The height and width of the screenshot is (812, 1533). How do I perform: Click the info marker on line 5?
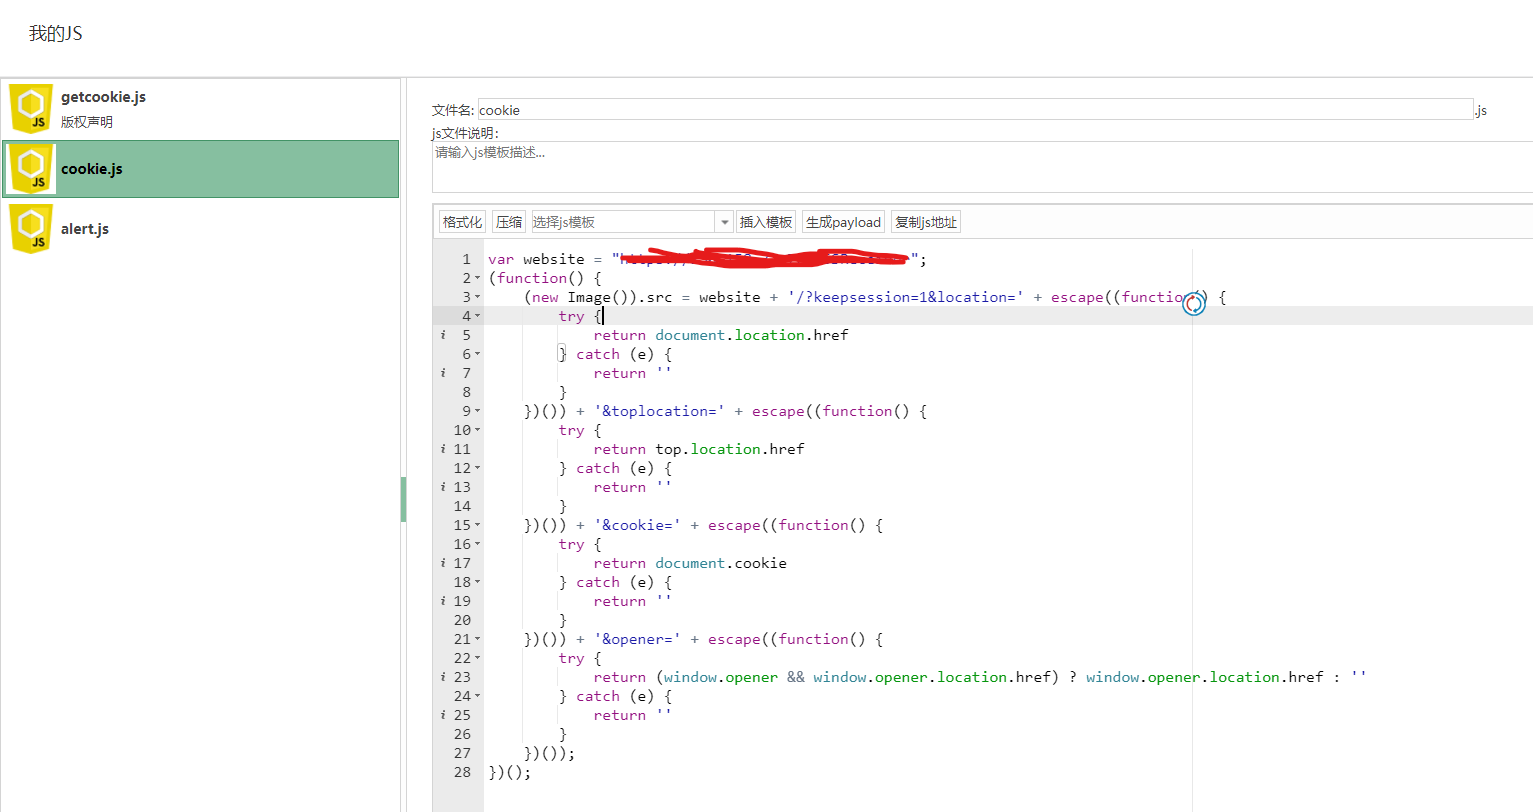(443, 336)
